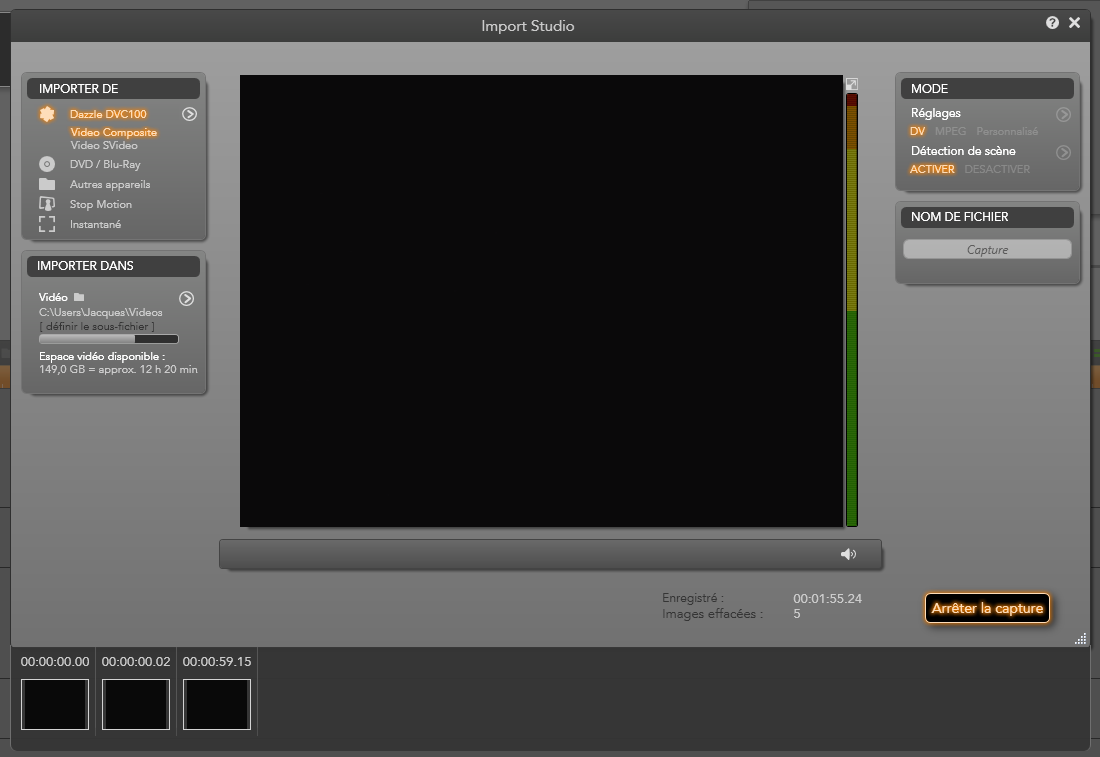
Task: Click the Stop Motion camera icon
Action: [47, 204]
